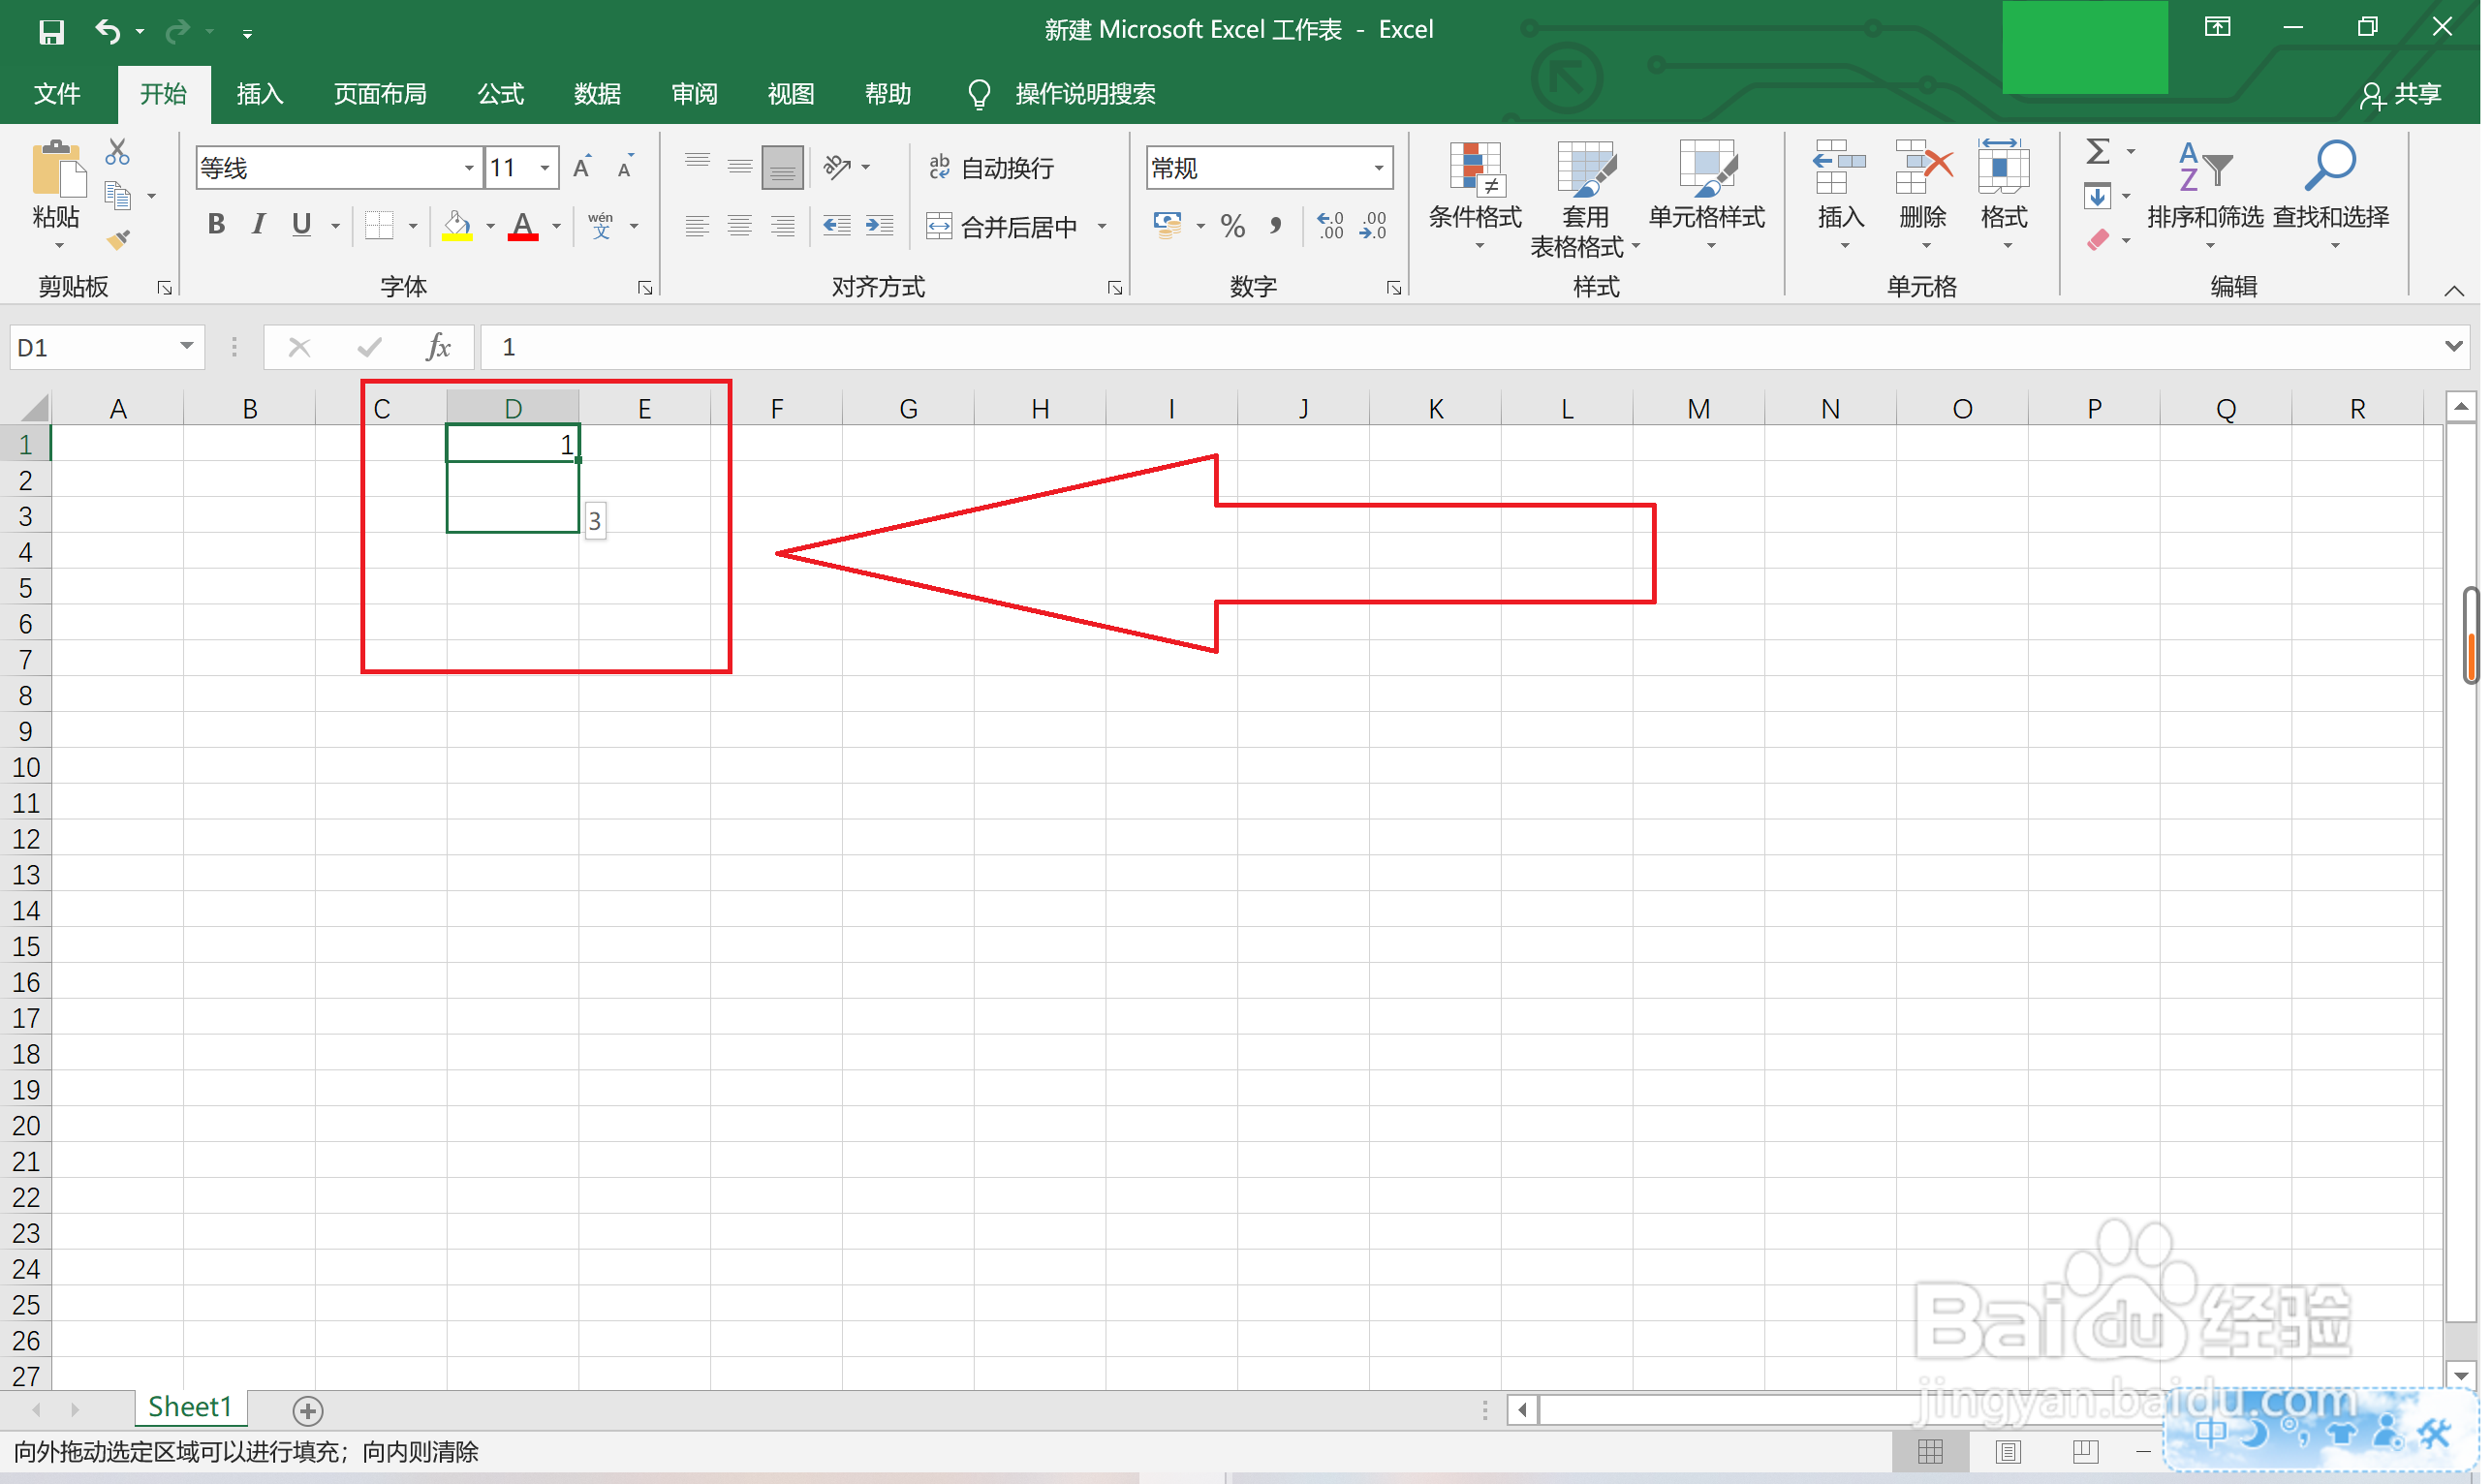Expand the Name Box dropdown arrow
This screenshot has height=1484, width=2492.
pyautogui.click(x=187, y=347)
